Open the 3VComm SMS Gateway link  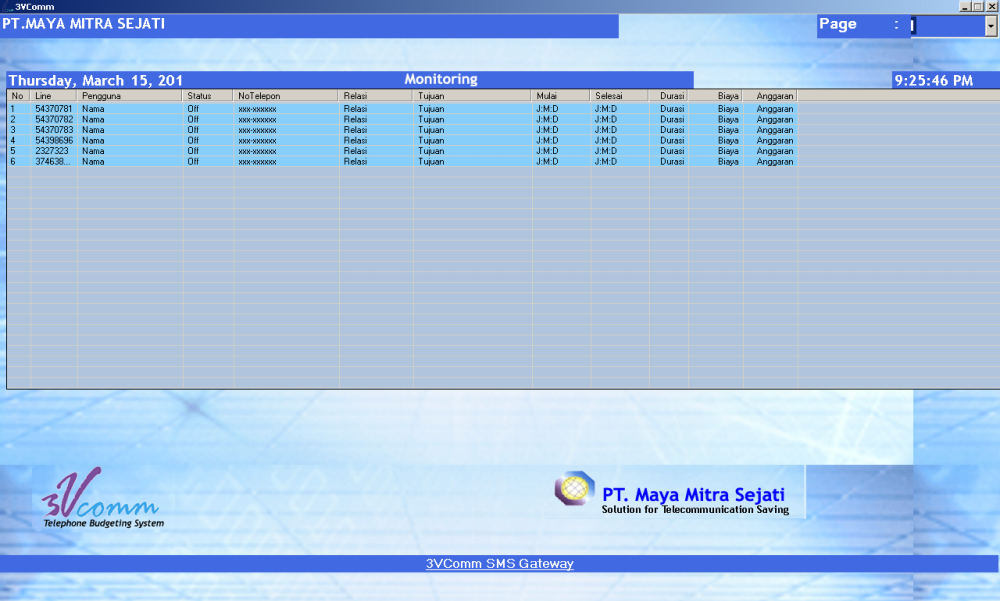coord(499,564)
